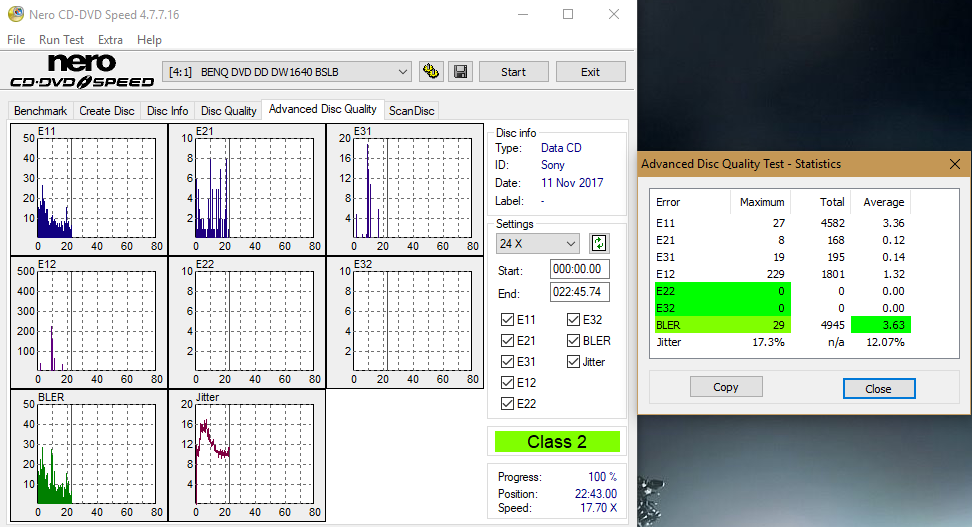Open the BENQ DVD drive selection dropdown
The width and height of the screenshot is (972, 527).
[287, 72]
